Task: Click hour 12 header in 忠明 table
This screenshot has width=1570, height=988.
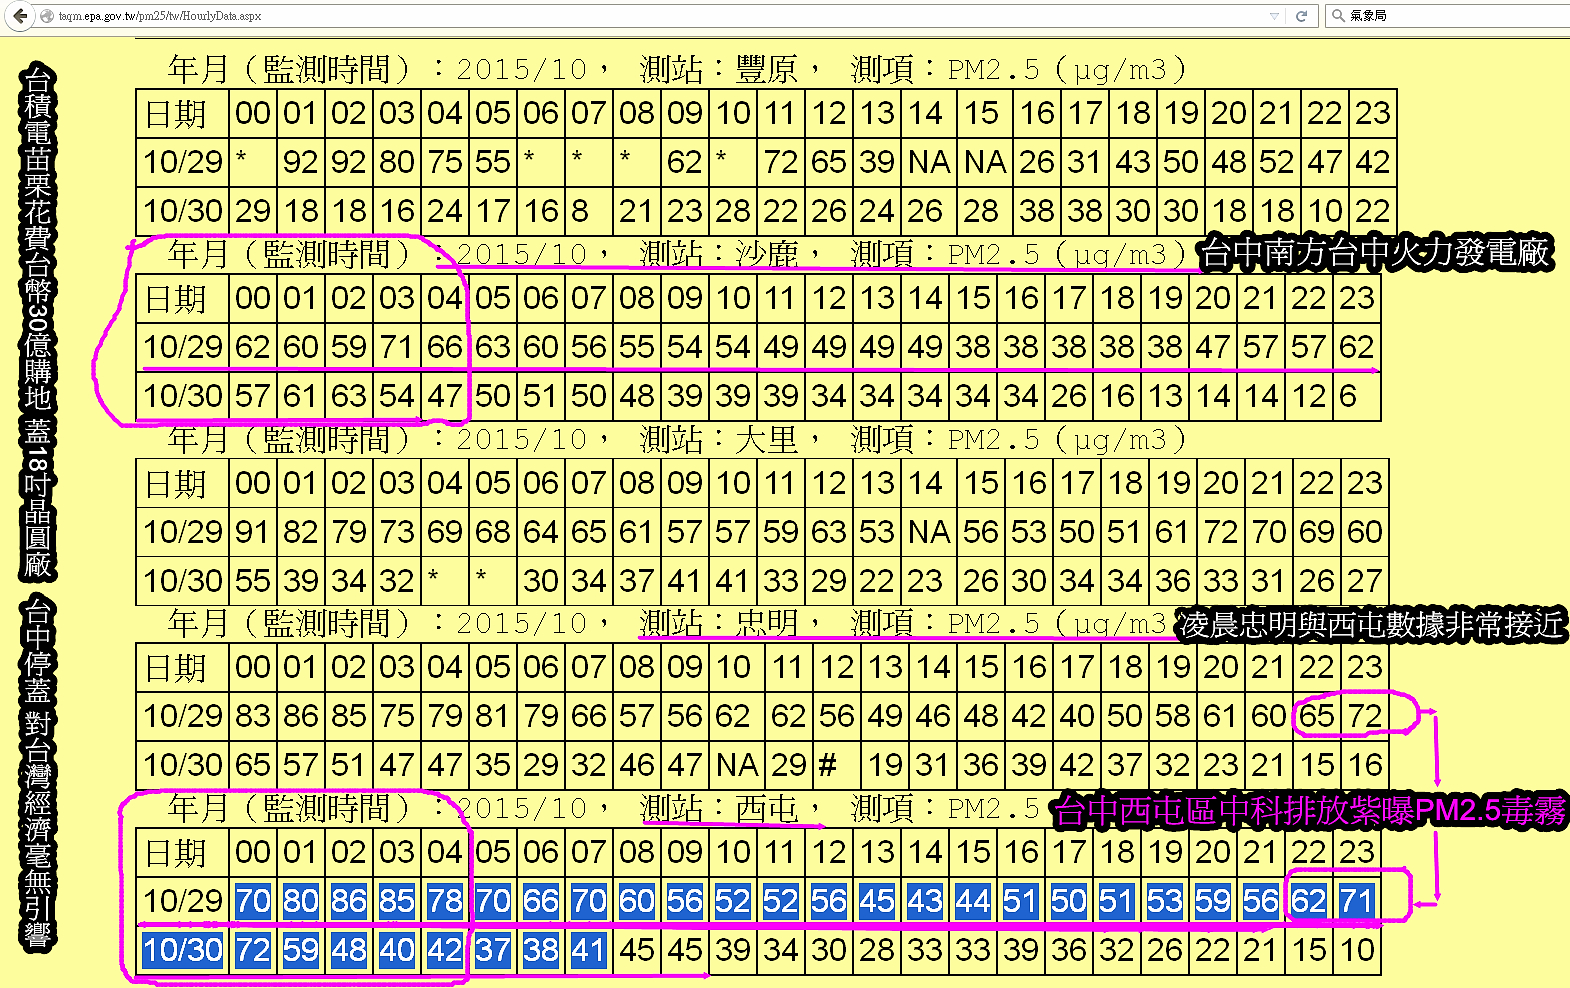Action: point(837,668)
